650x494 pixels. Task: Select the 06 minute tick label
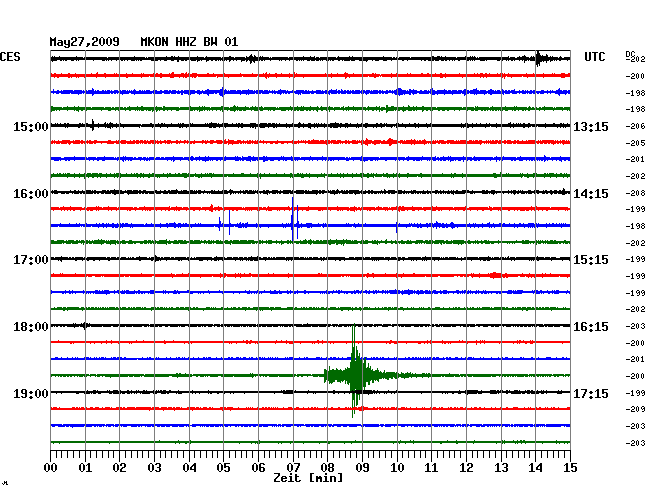(258, 468)
